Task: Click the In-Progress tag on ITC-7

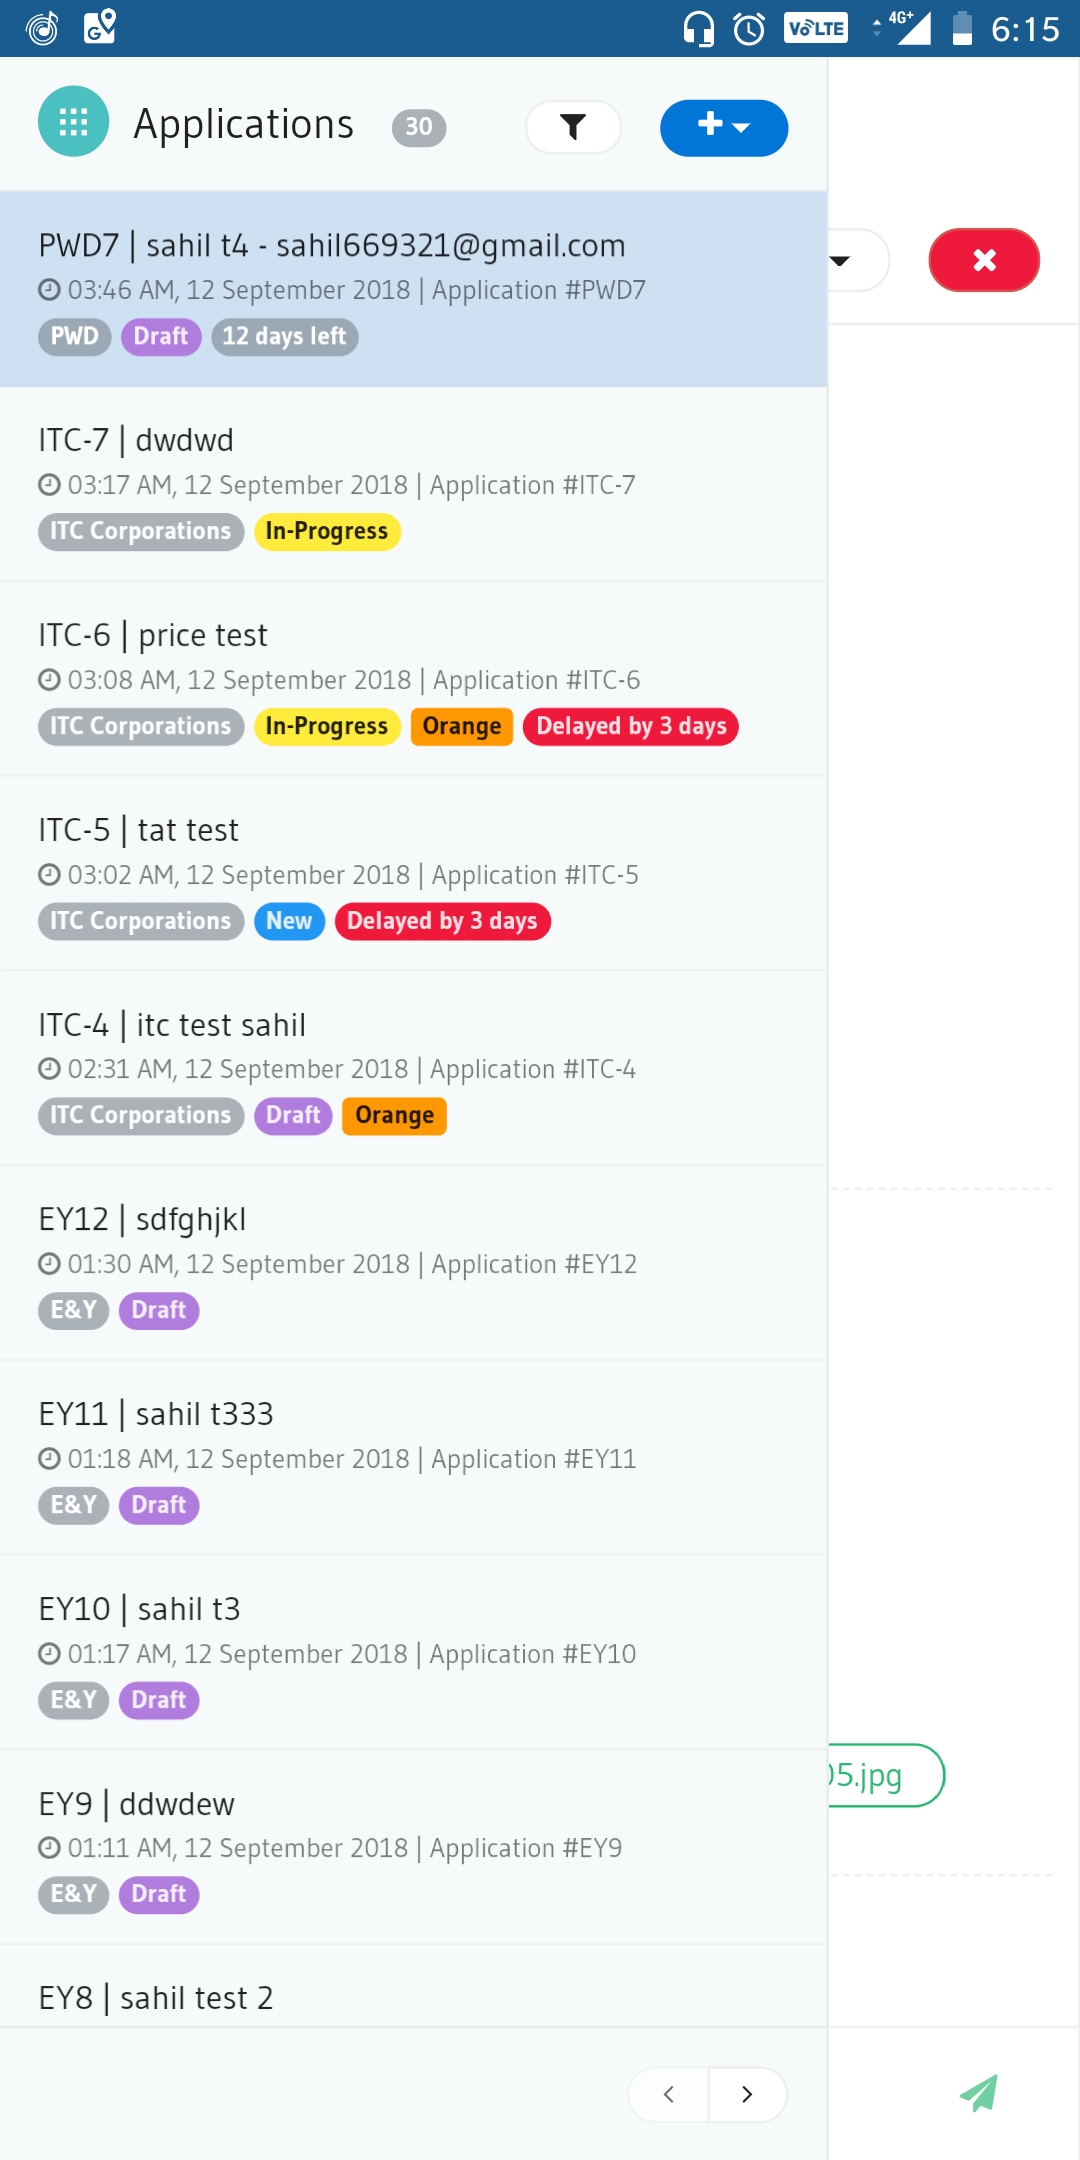Action: 327,531
